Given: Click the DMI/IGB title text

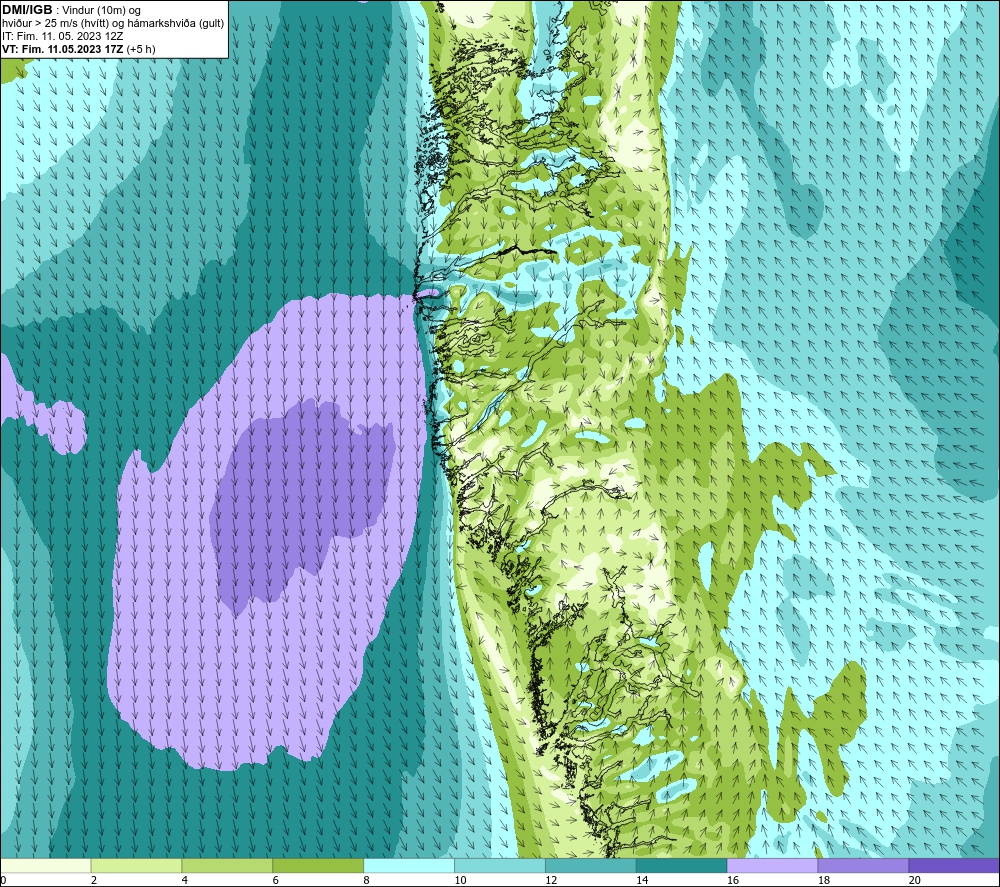Looking at the screenshot, I should 27,10.
